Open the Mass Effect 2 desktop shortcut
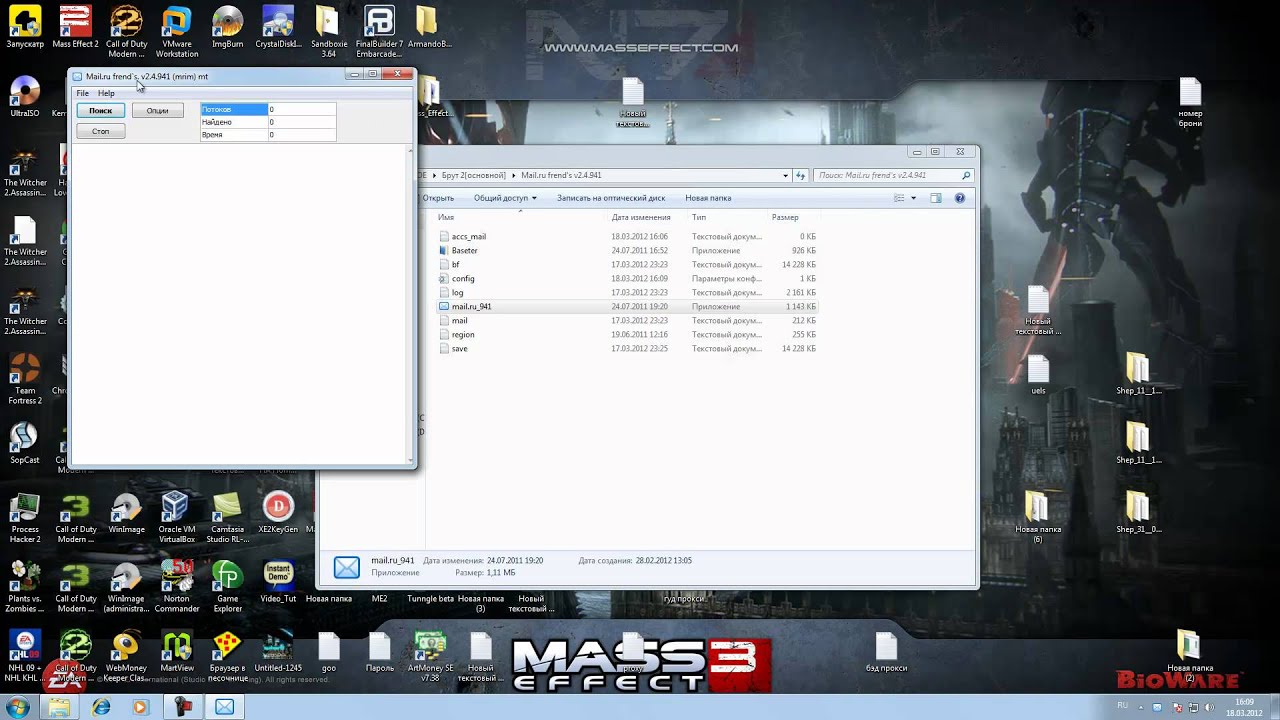1280x720 pixels. tap(75, 27)
